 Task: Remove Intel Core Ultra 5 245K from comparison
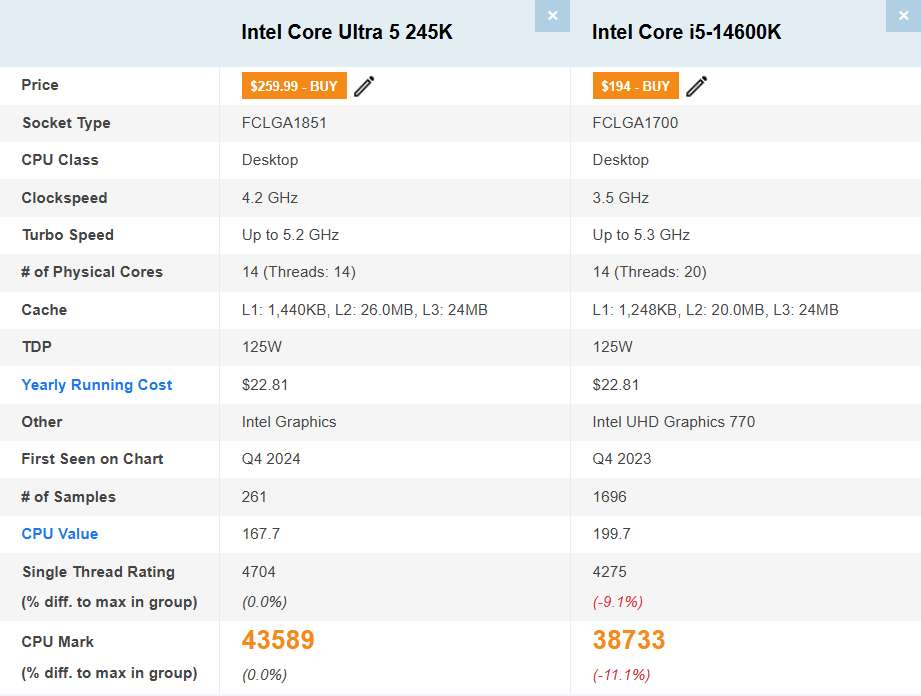552,16
